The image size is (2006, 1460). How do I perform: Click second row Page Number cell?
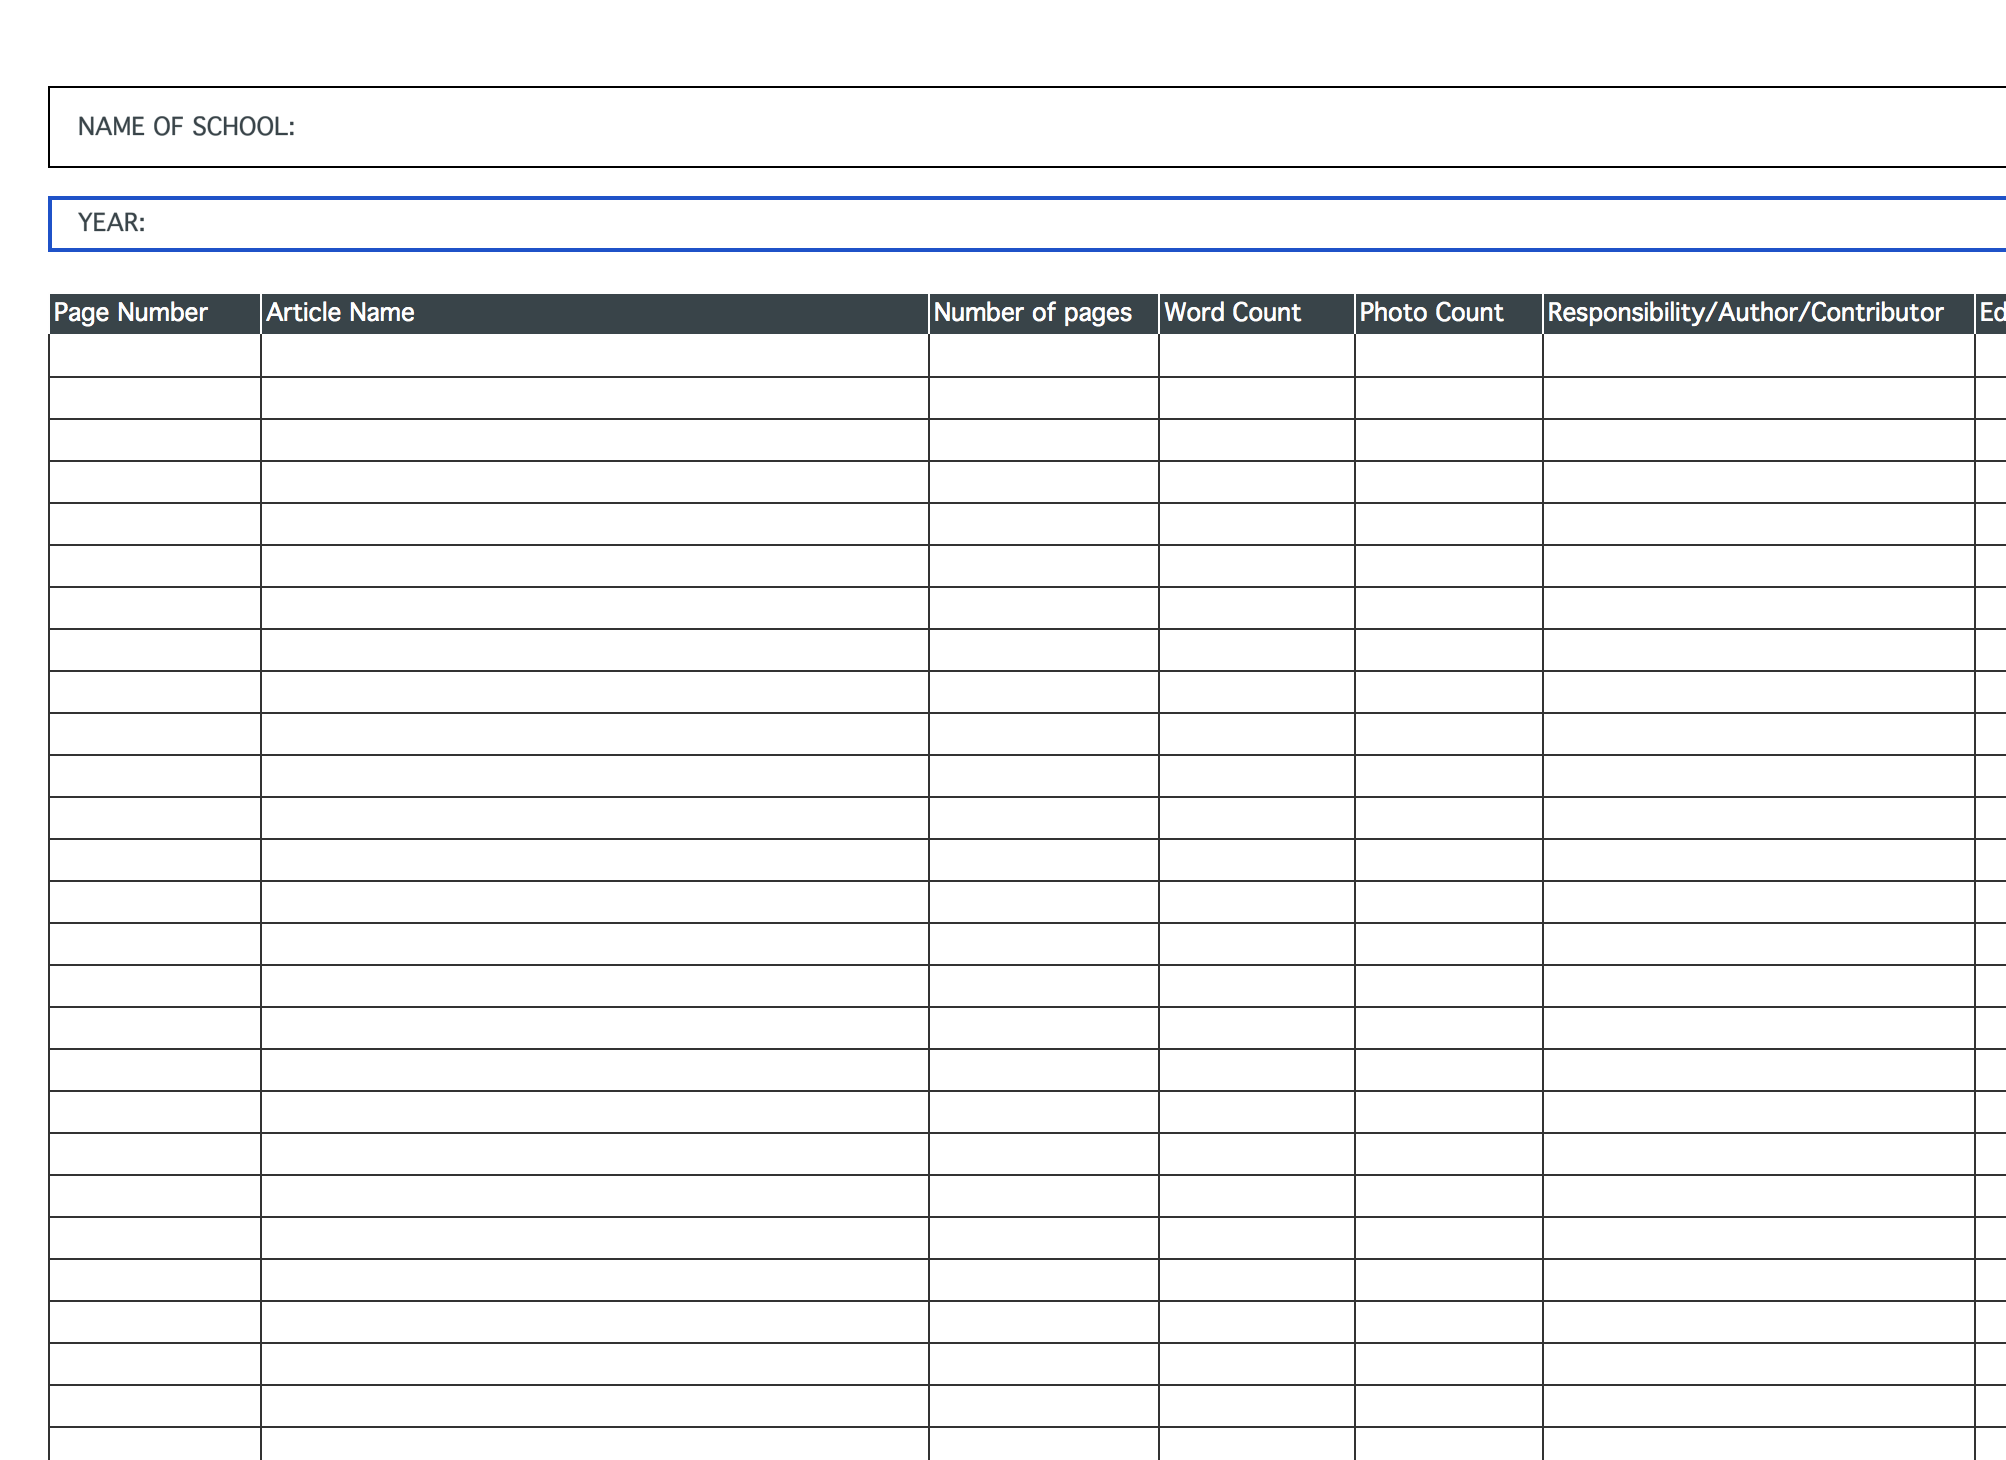tap(154, 398)
